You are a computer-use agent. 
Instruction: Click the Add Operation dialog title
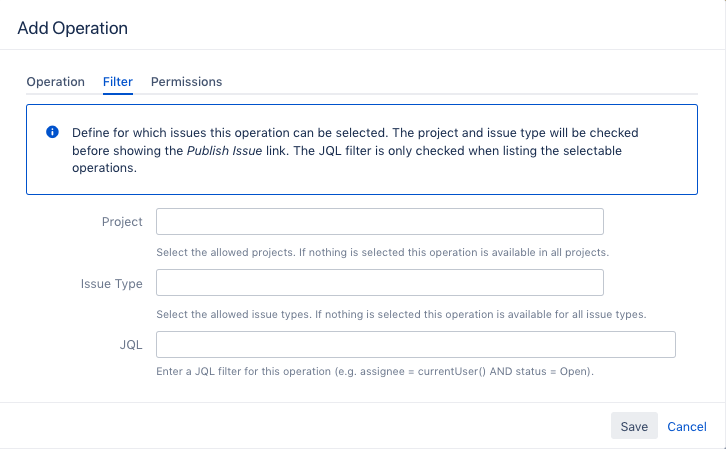73,28
